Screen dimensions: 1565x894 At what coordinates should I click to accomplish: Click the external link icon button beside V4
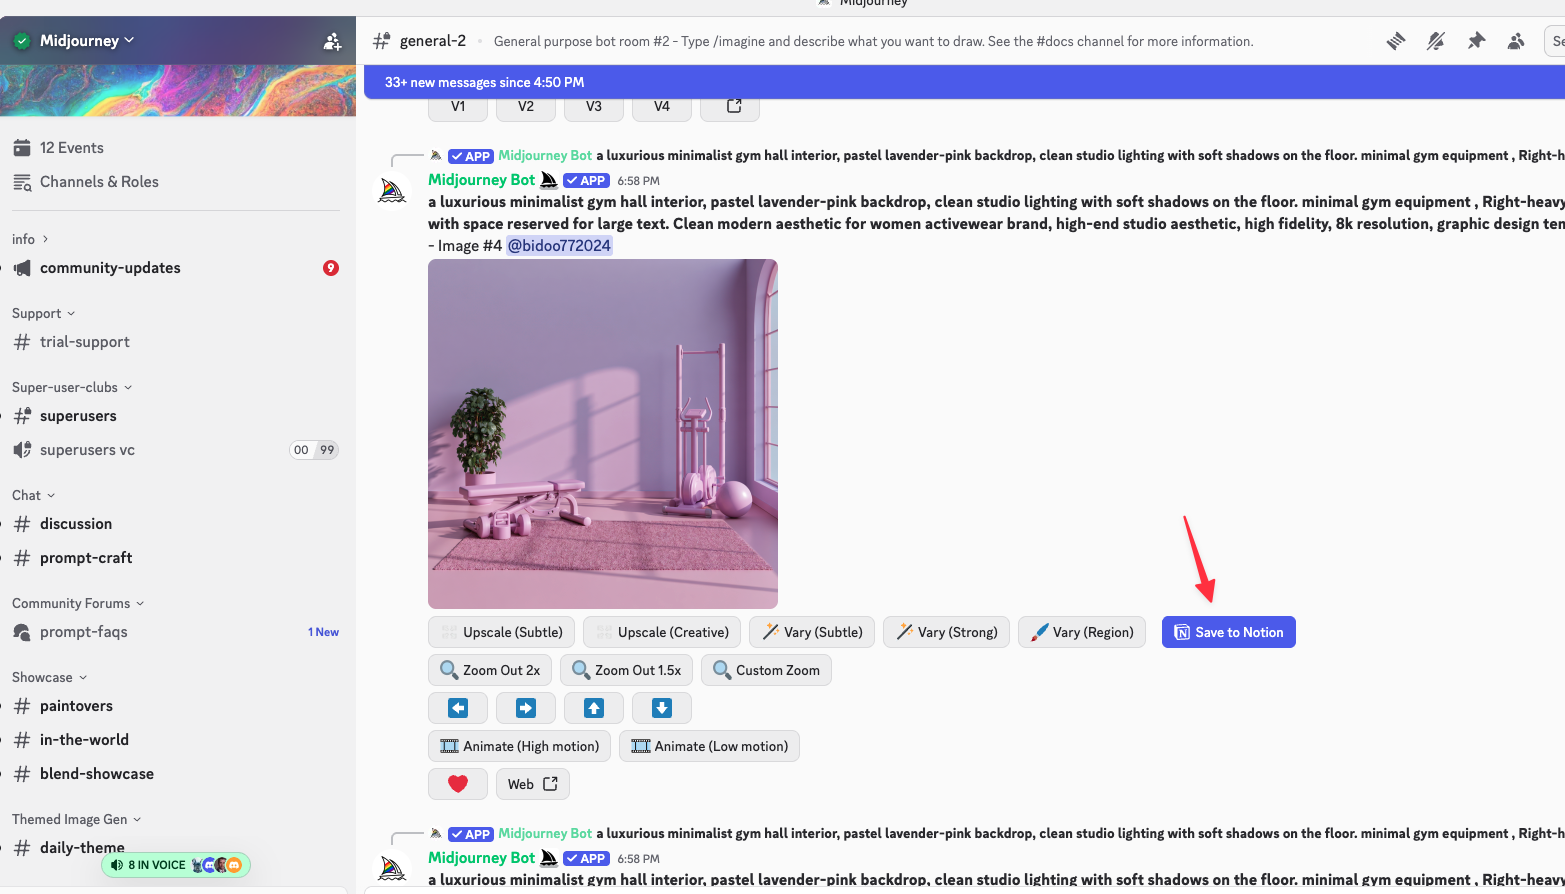[730, 107]
